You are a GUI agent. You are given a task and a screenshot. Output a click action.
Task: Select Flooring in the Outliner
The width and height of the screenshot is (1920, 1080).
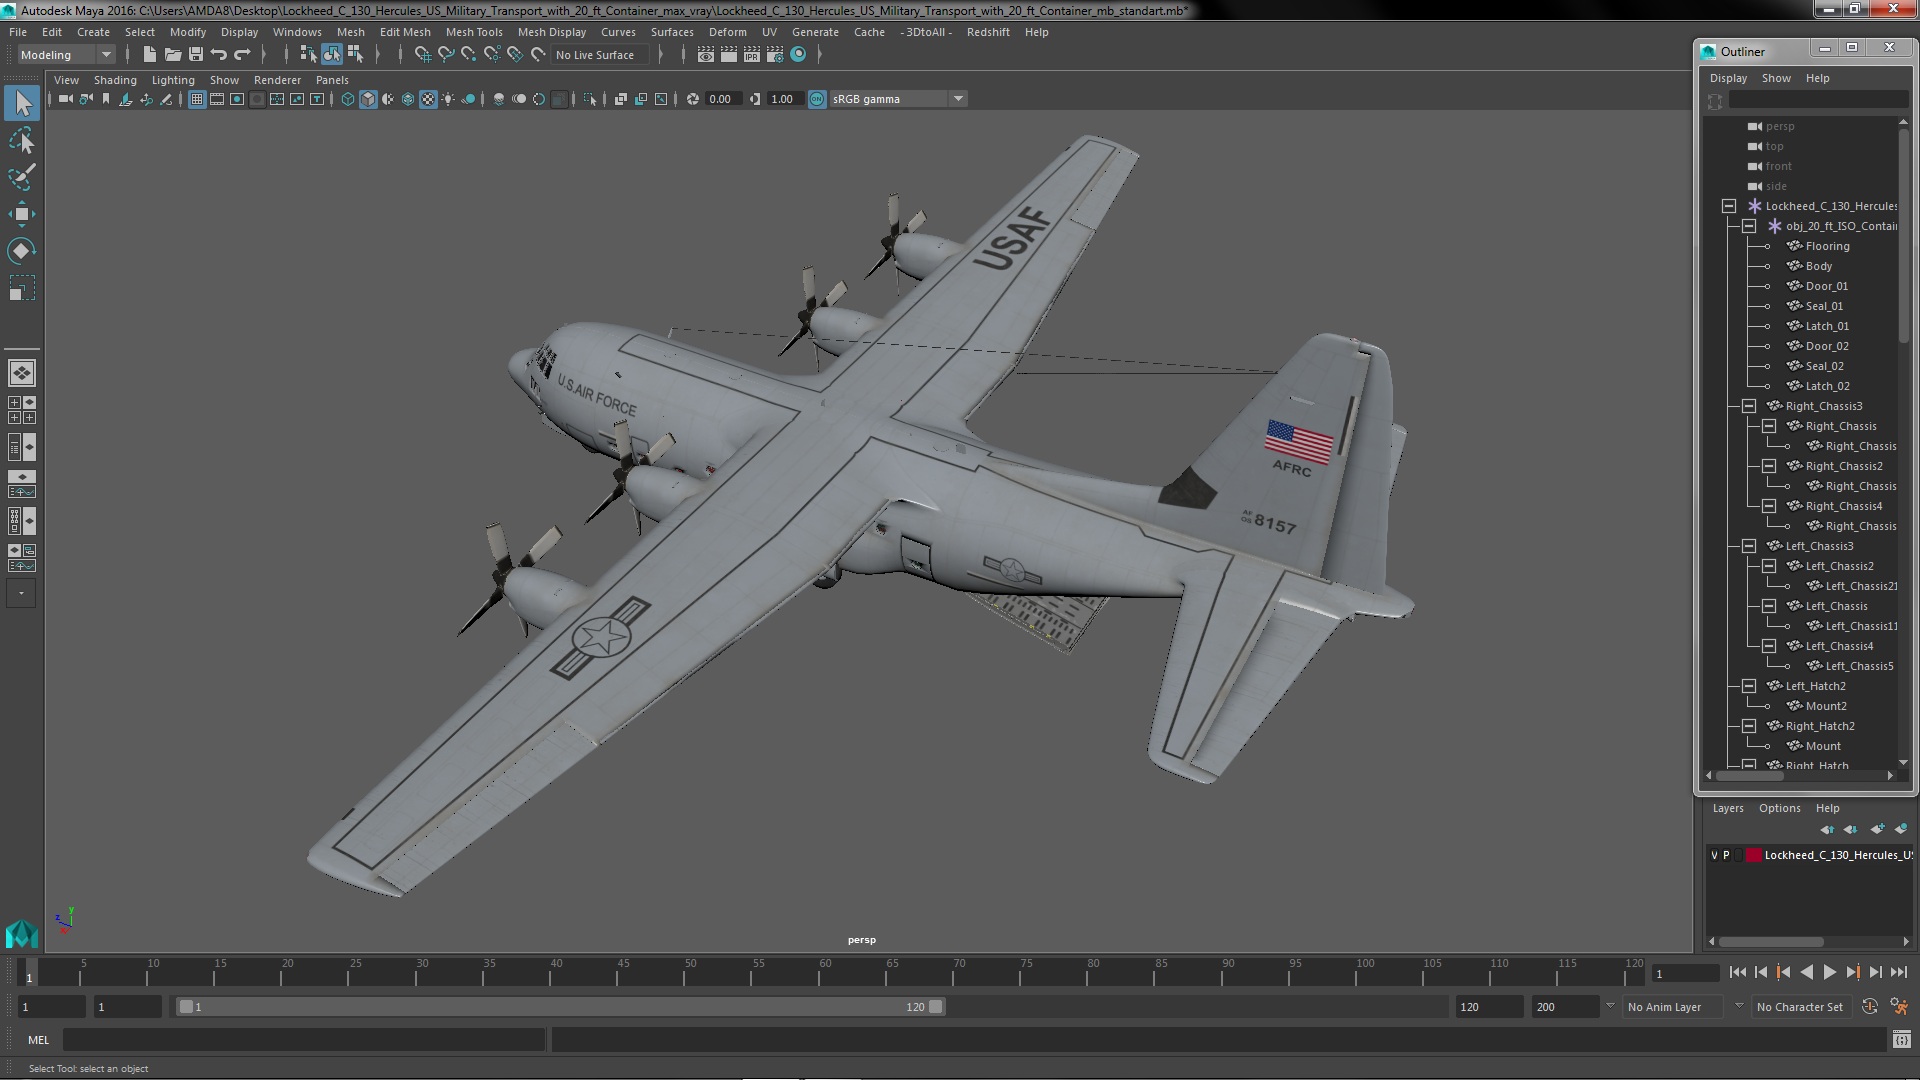pyautogui.click(x=1827, y=246)
